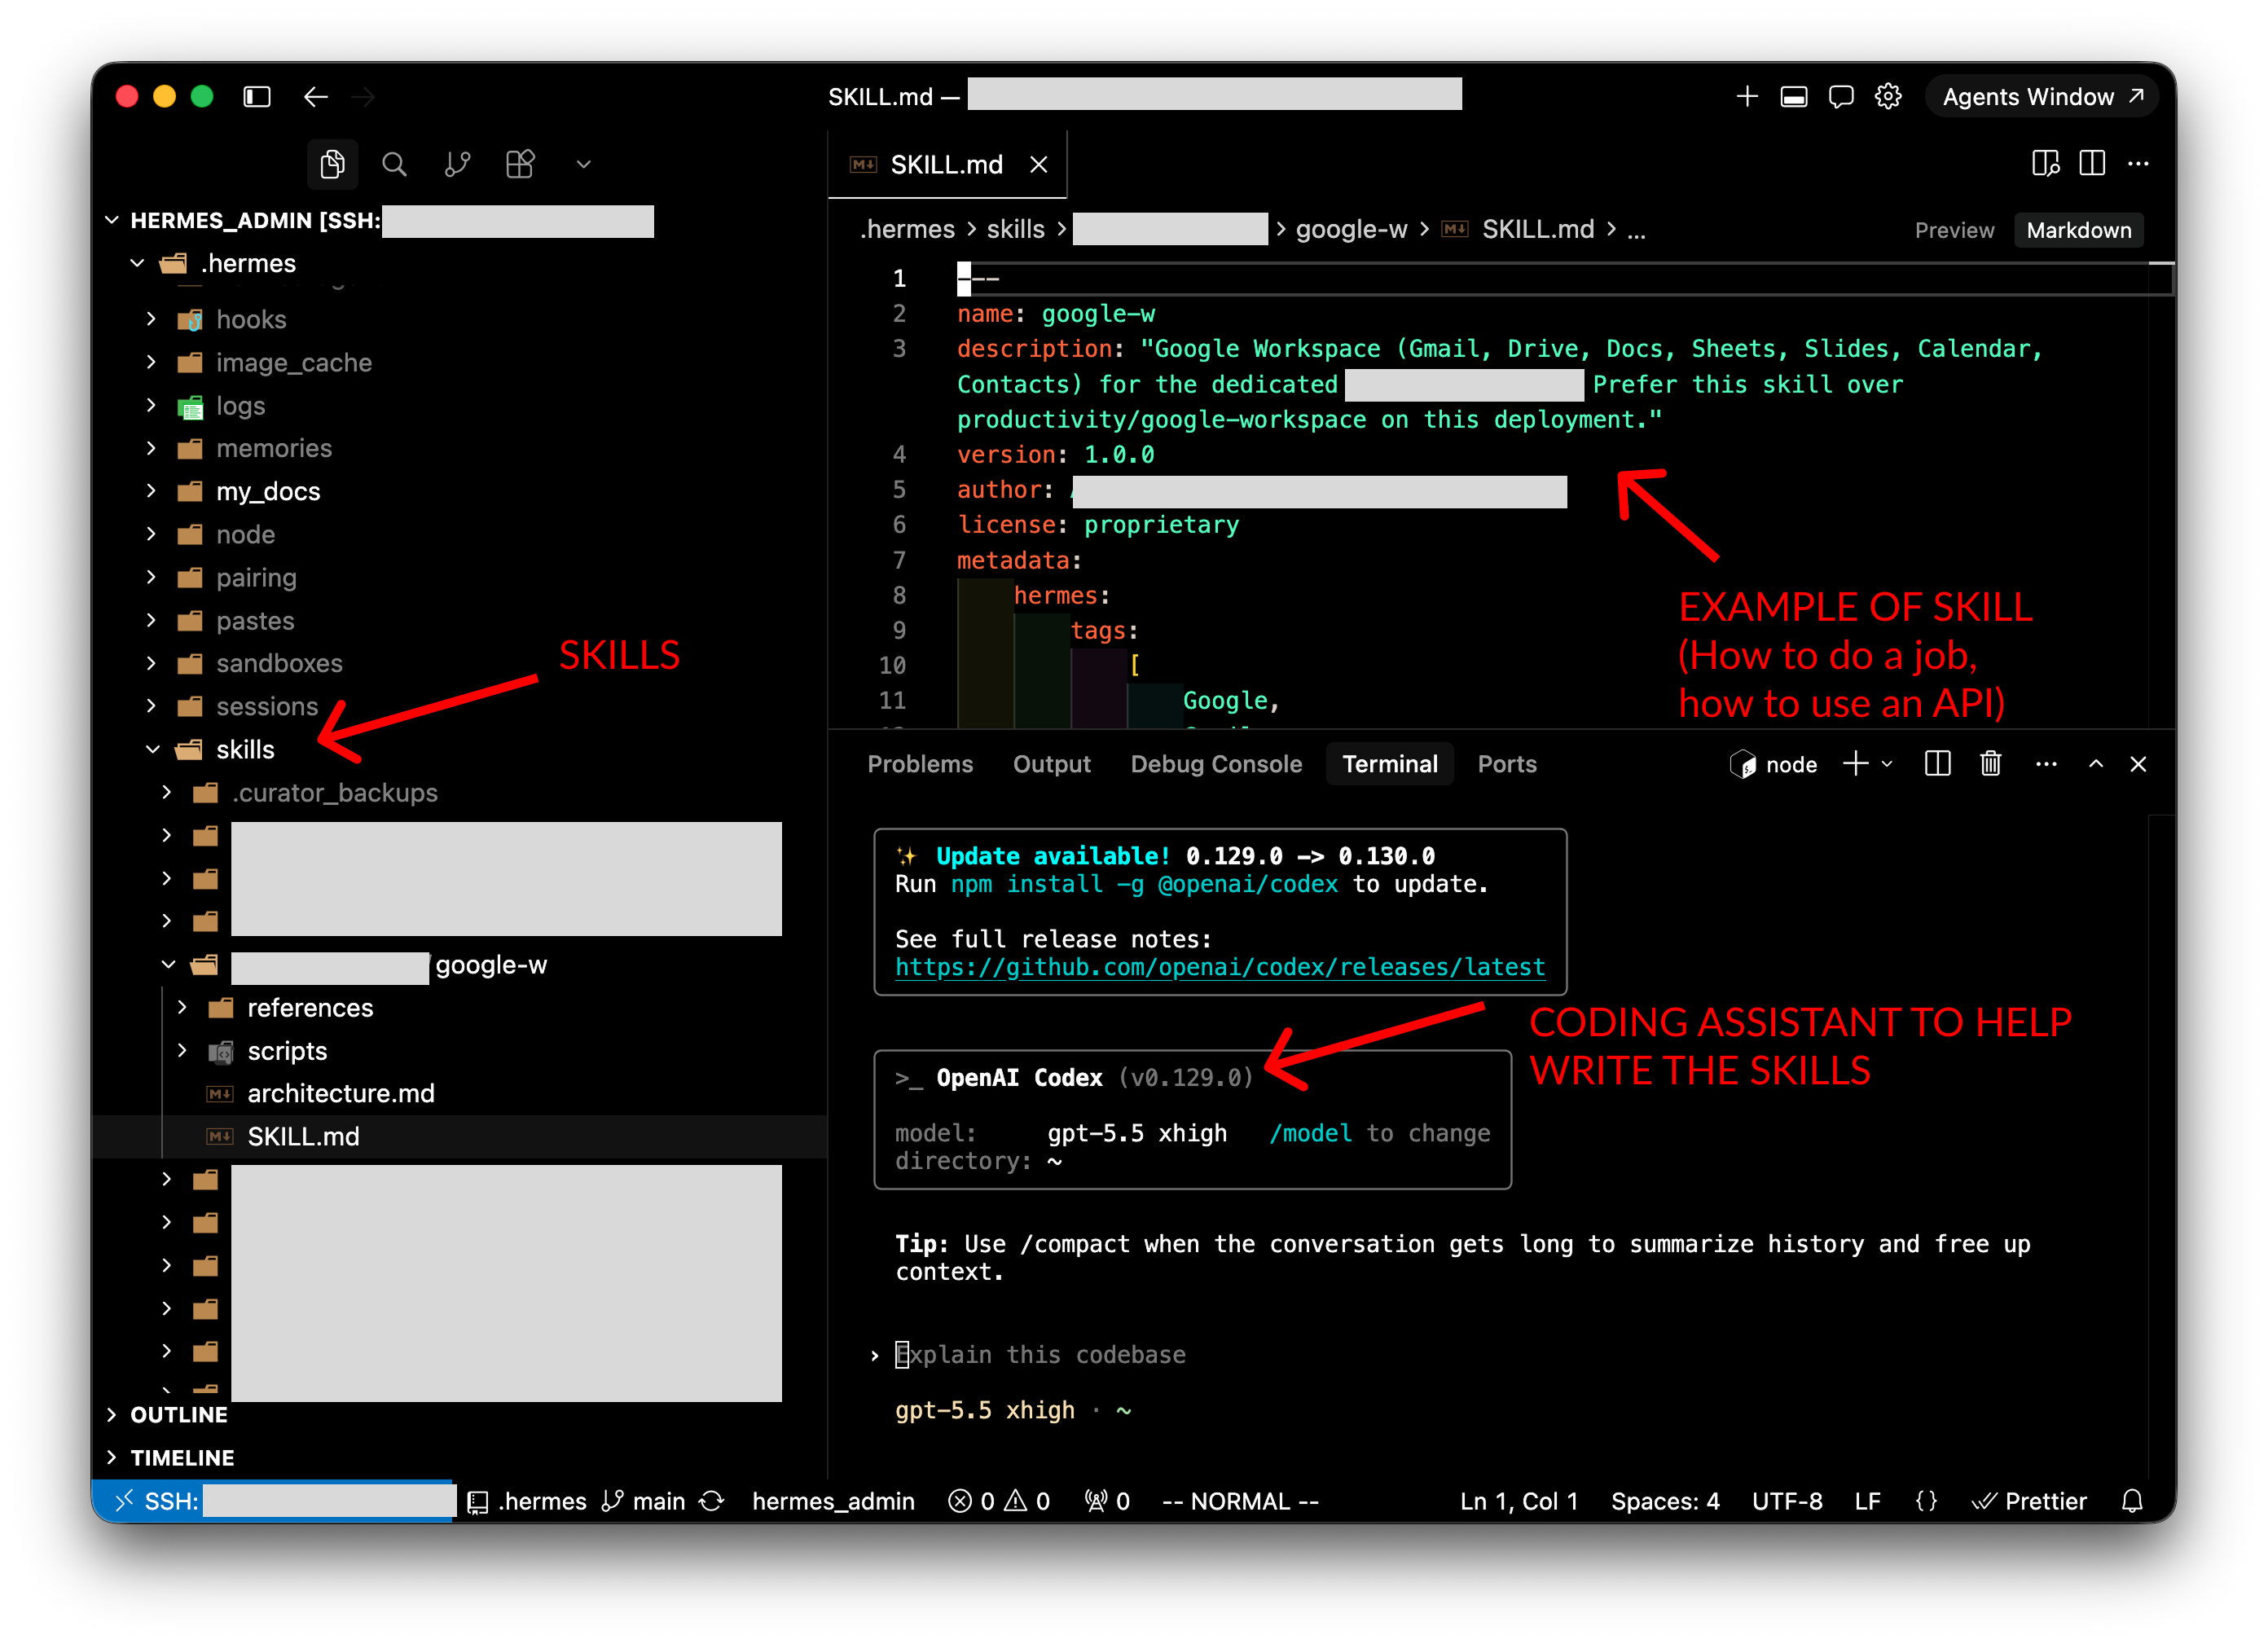Toggle the primary sidebar visibility
2268x1644 pixels.
pos(257,97)
